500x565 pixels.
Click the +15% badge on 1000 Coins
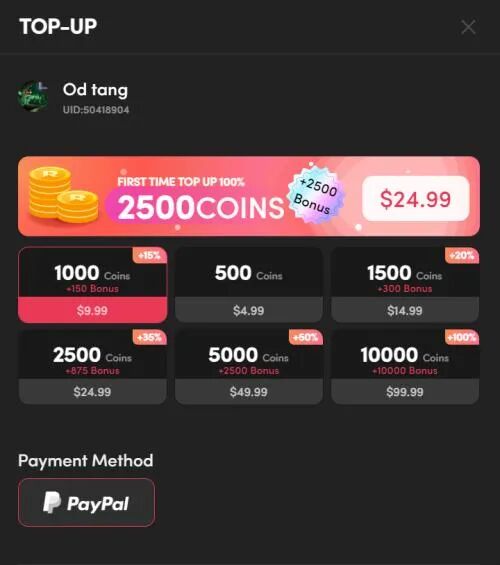(149, 255)
